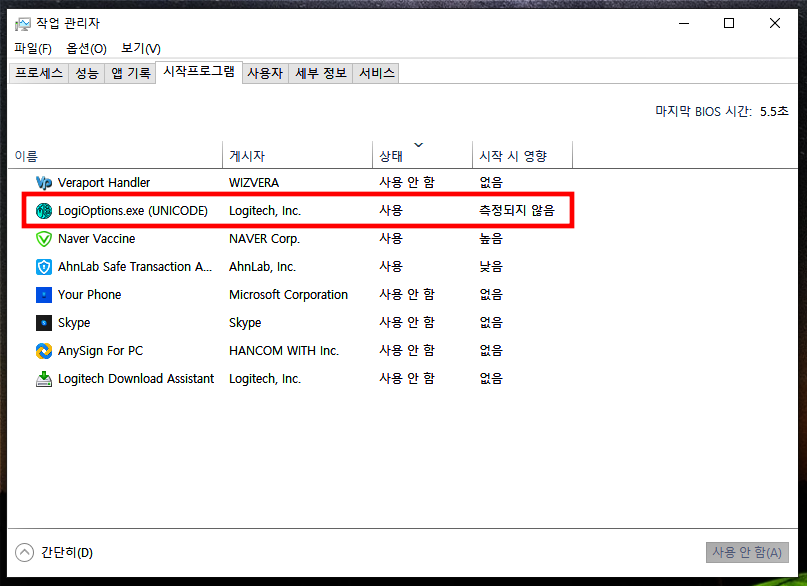807x586 pixels.
Task: Sort by the 상태 column header
Action: [x=423, y=156]
